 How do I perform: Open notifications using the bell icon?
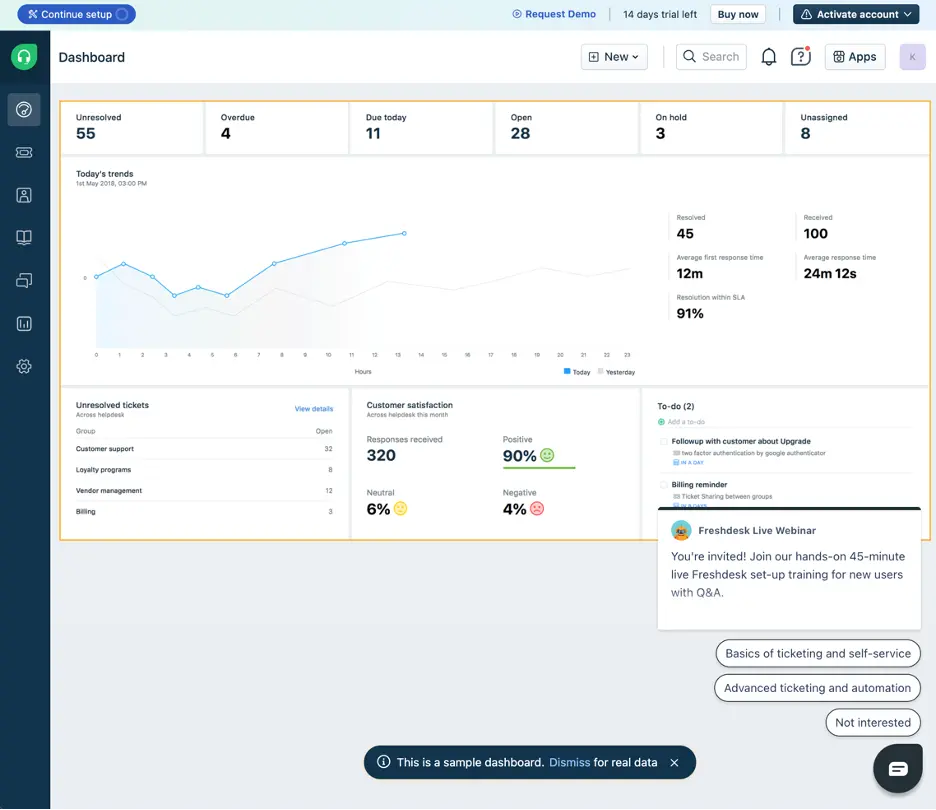(x=769, y=56)
